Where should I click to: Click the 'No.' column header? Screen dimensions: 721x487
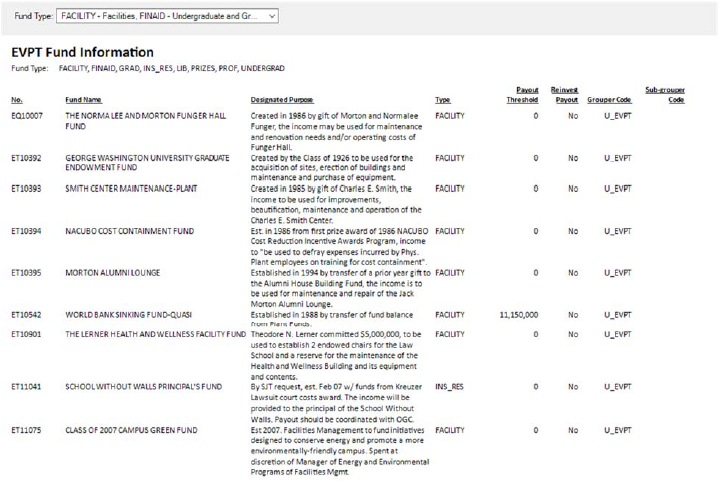(16, 100)
